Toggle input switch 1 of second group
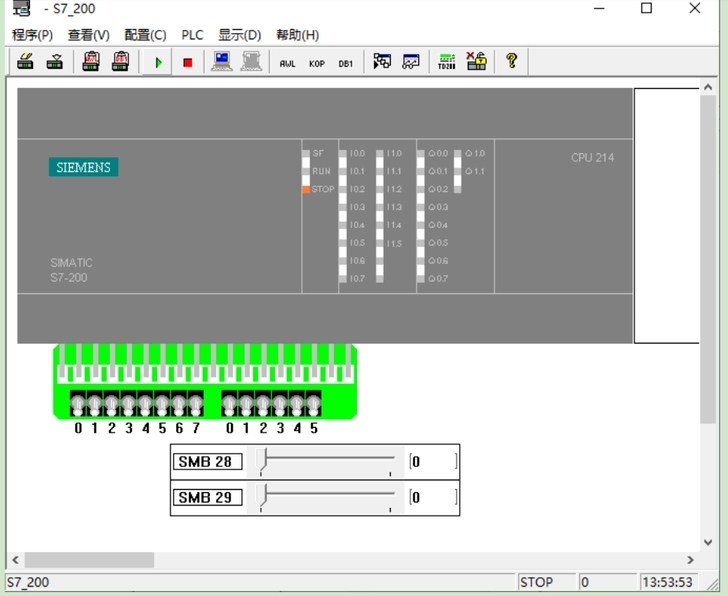Viewport: 728px width, 596px height. [246, 404]
